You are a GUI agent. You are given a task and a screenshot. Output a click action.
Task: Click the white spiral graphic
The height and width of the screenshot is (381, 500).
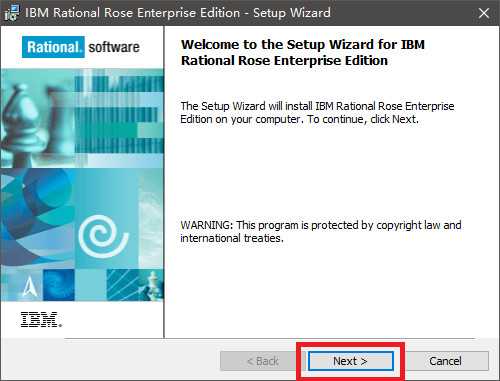pyautogui.click(x=103, y=236)
